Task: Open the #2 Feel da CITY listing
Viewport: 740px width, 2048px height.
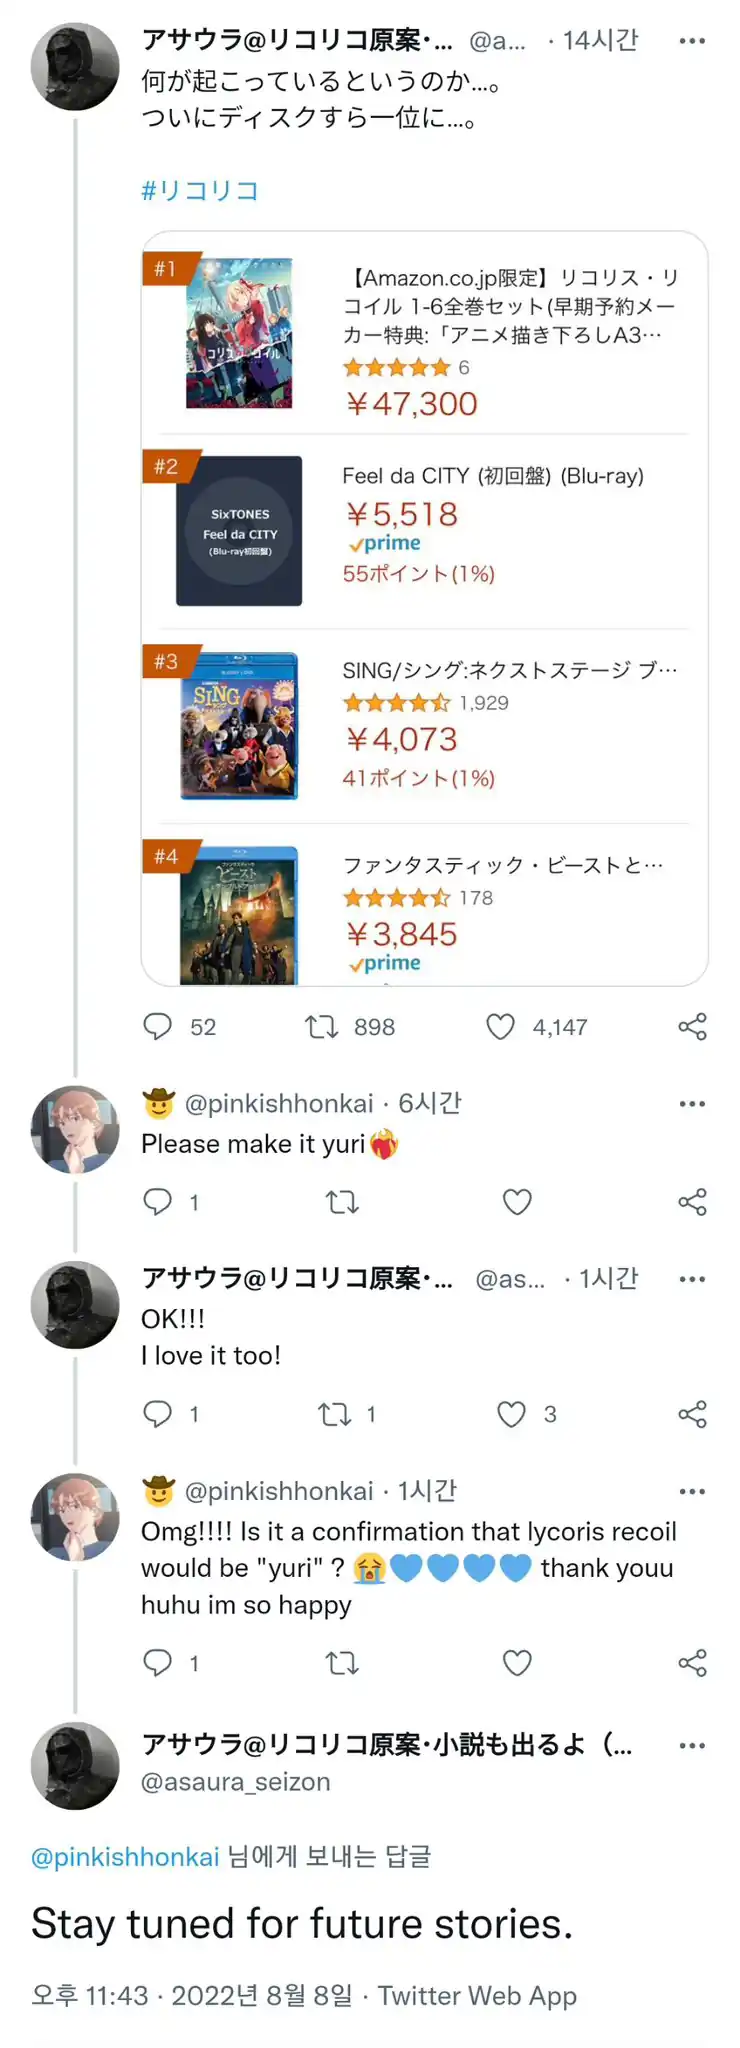Action: click(x=492, y=476)
